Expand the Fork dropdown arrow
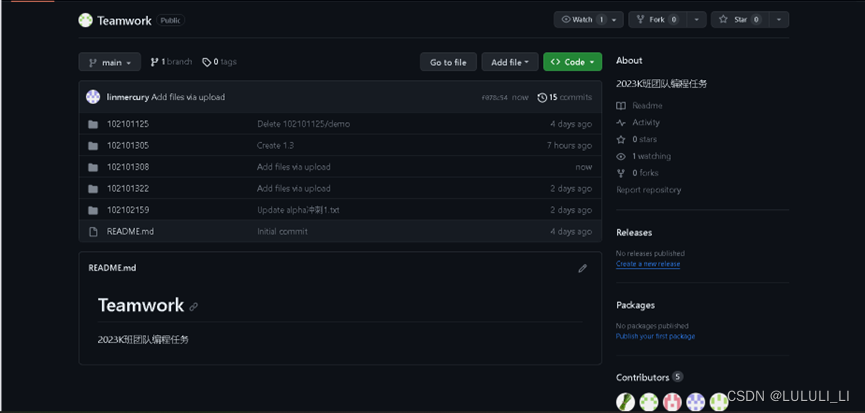Screen dimensions: 865x413 click(x=696, y=19)
